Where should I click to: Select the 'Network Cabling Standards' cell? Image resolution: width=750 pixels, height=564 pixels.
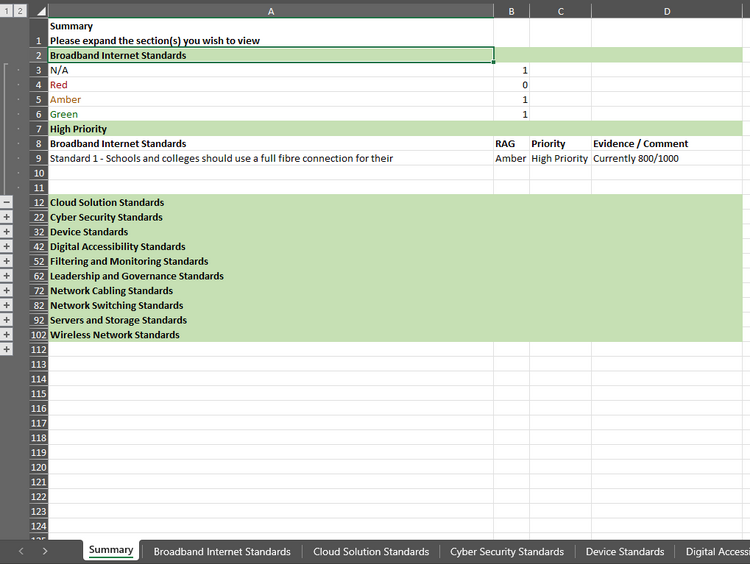click(271, 291)
